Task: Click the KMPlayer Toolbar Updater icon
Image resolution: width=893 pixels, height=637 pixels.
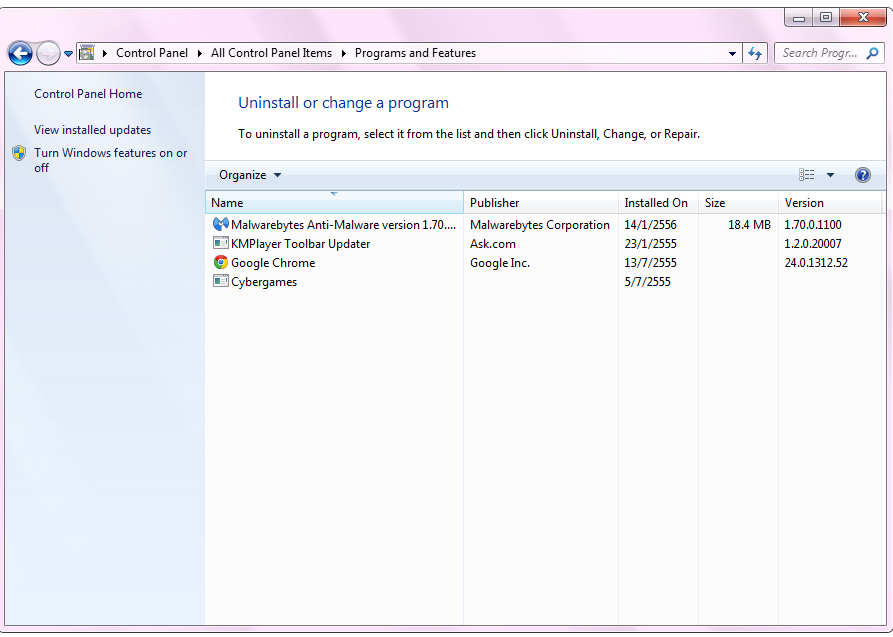Action: 221,244
